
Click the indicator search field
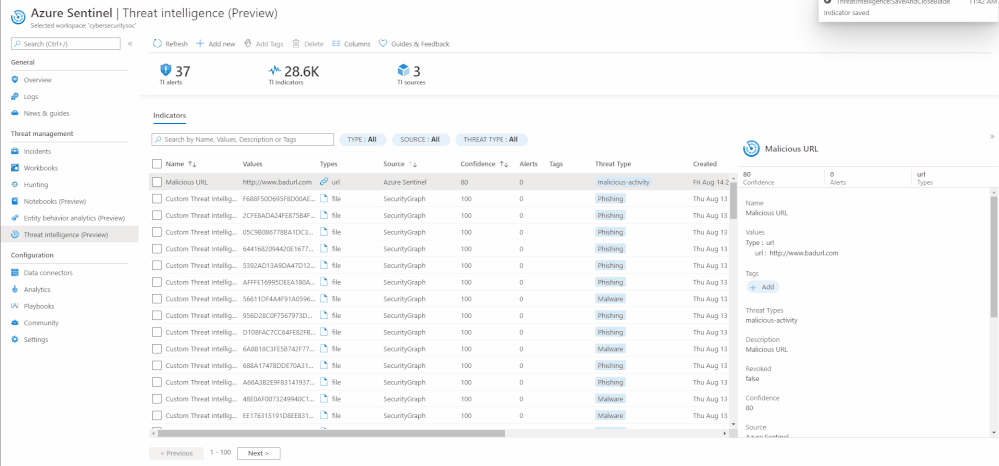click(242, 140)
